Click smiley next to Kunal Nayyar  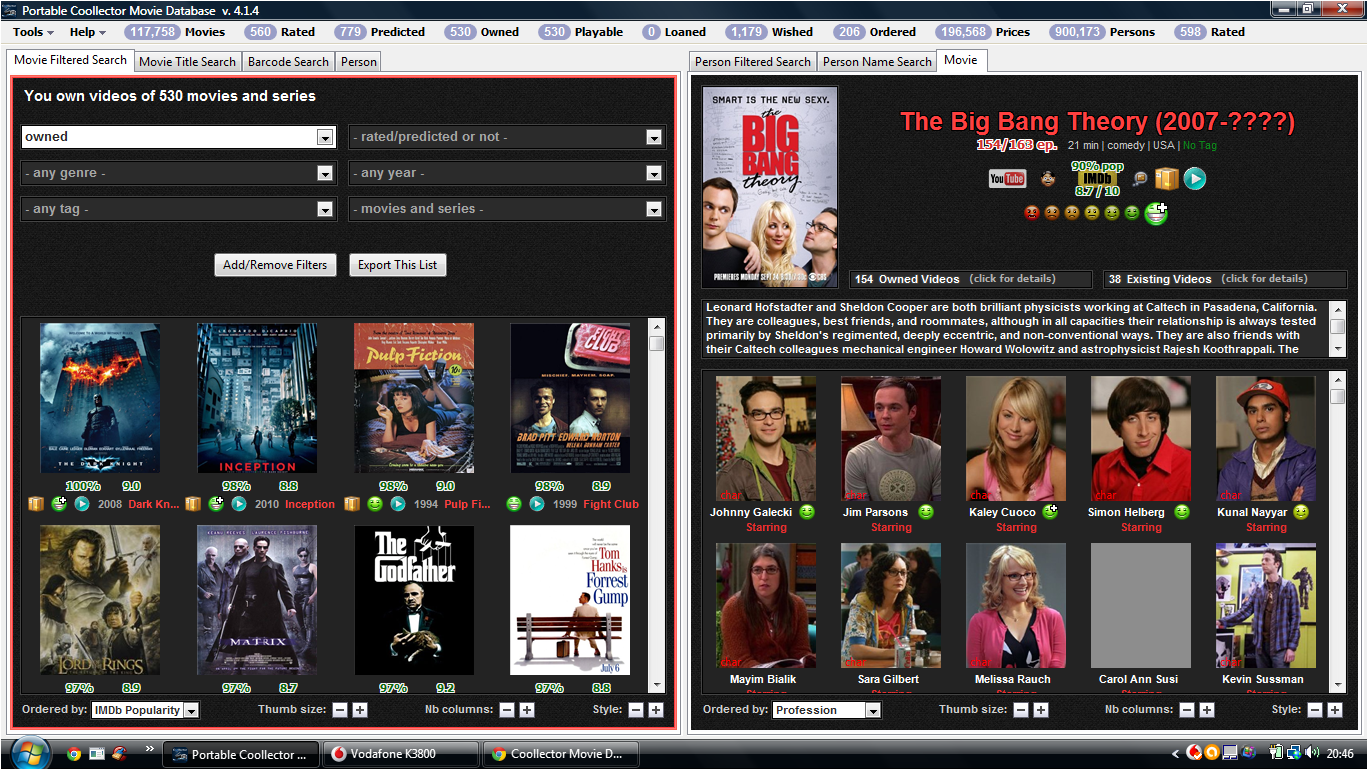1301,512
